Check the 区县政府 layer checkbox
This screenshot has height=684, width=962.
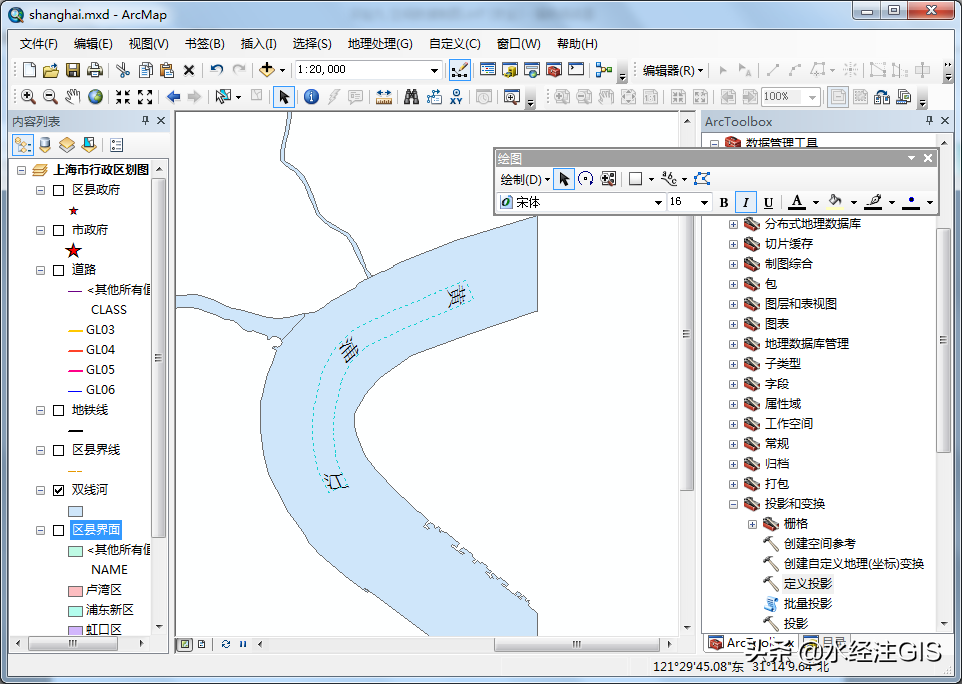pos(59,190)
